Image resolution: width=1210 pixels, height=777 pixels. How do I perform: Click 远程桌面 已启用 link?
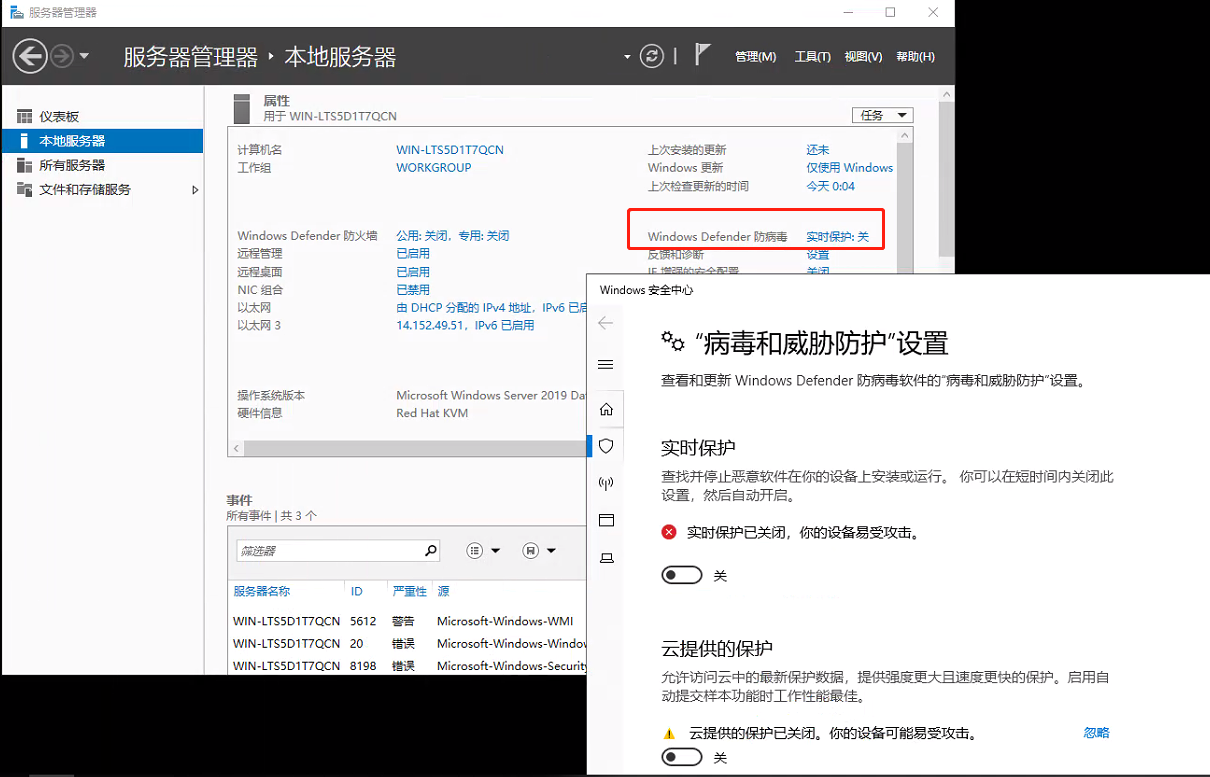tap(413, 272)
